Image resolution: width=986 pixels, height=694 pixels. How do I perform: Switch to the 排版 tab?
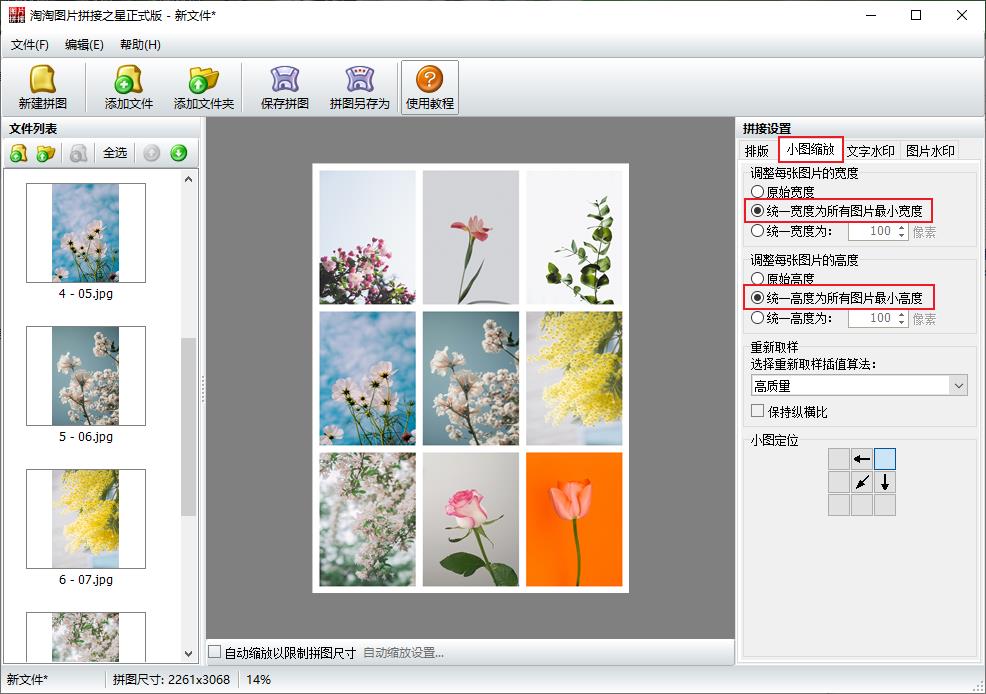click(757, 151)
